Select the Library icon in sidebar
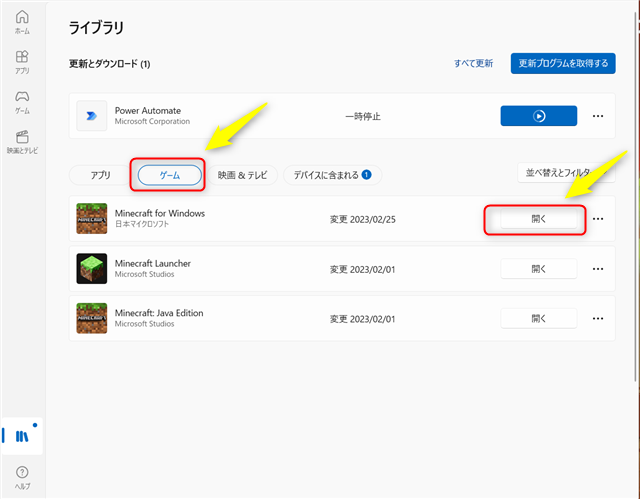Image resolution: width=640 pixels, height=499 pixels. click(x=22, y=436)
